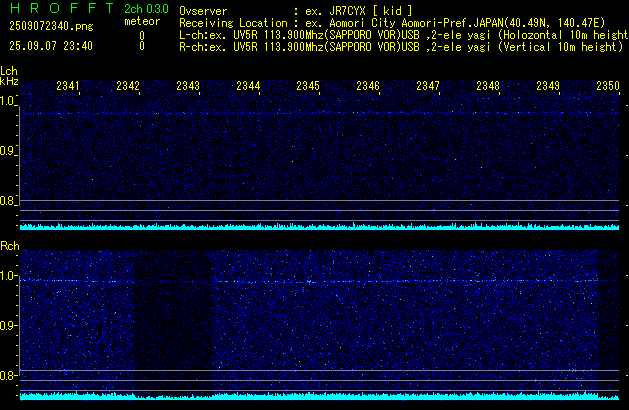
Task: Click the 2347 time marker
Action: click(x=428, y=86)
